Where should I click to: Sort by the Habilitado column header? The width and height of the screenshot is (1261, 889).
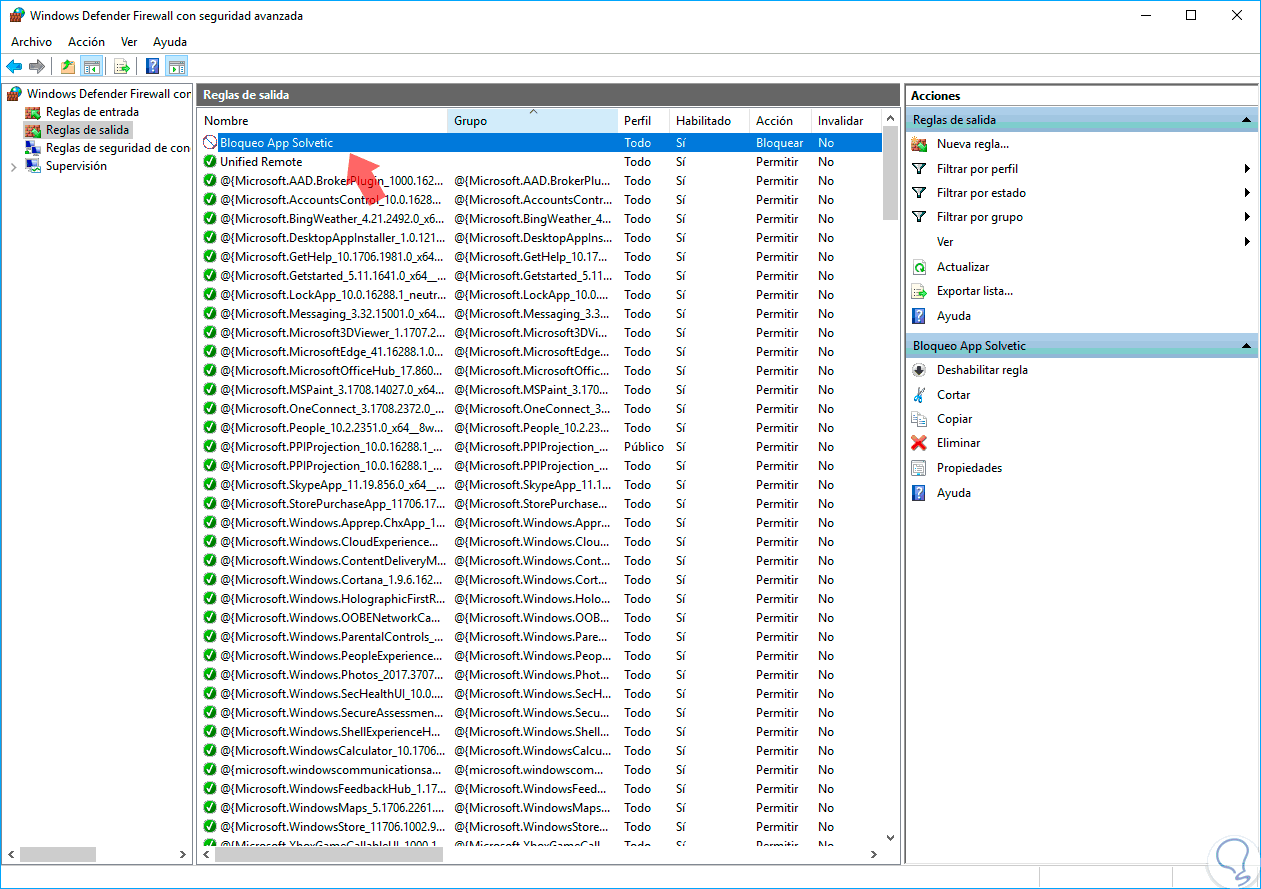(x=709, y=120)
